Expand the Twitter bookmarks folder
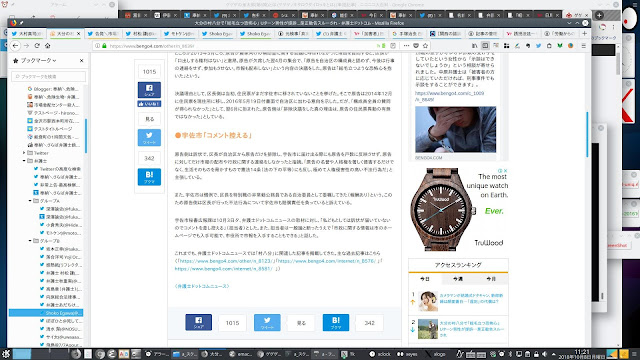Viewport: 640px width, 360px height. [24, 153]
